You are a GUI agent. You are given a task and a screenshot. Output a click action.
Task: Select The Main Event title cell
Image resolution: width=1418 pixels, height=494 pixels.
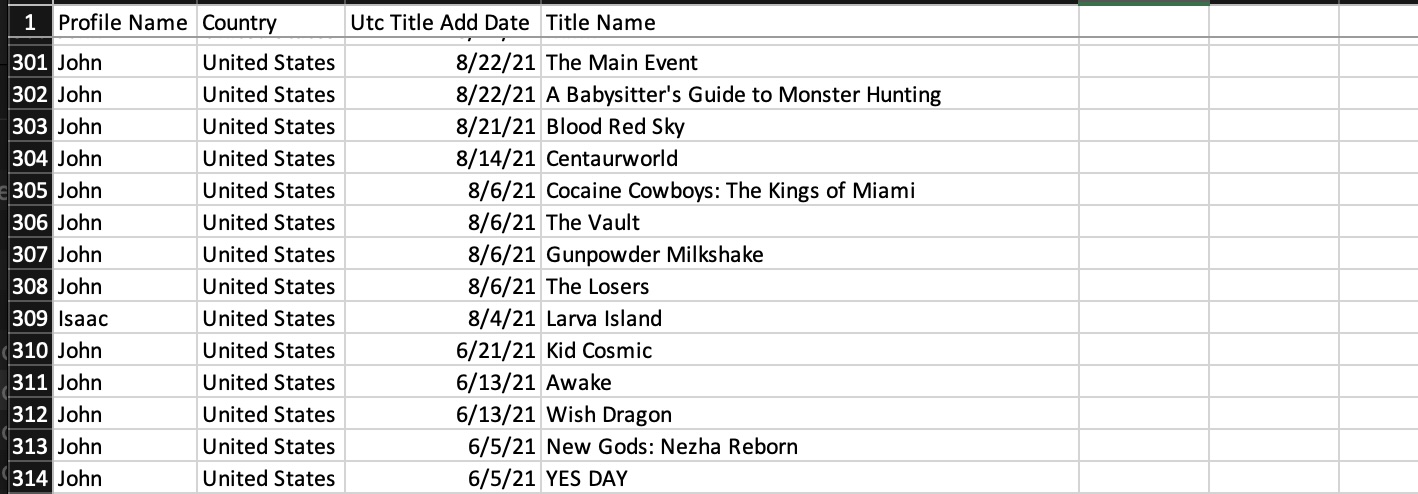tap(622, 62)
